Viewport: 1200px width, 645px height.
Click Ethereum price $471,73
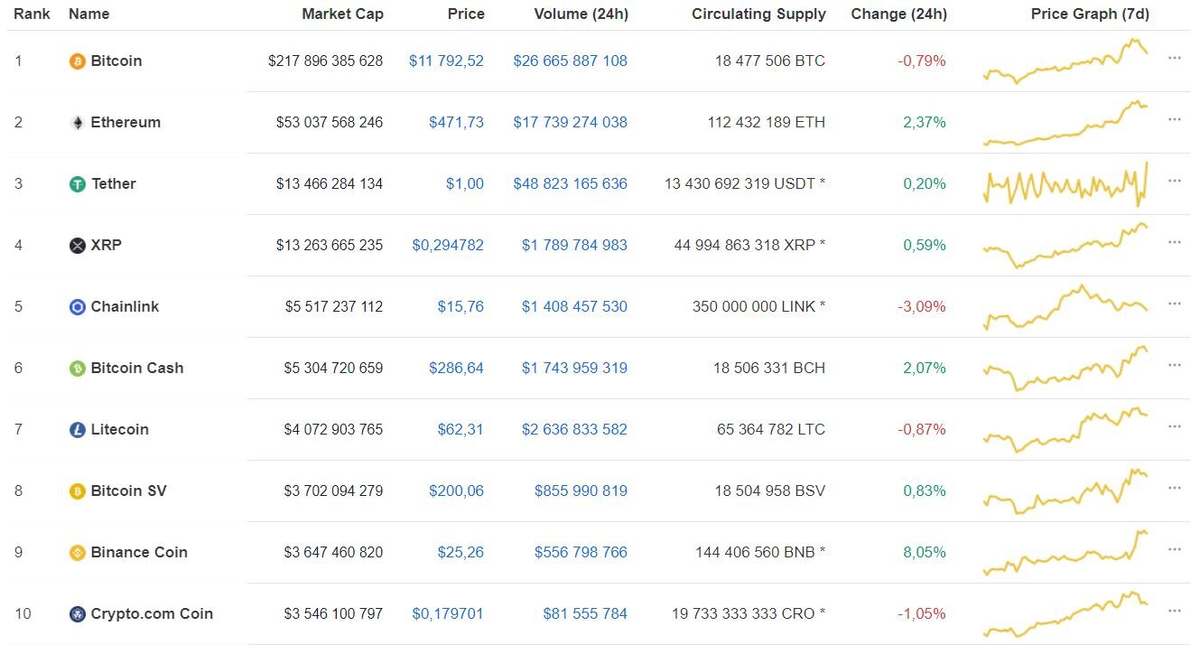pos(456,123)
